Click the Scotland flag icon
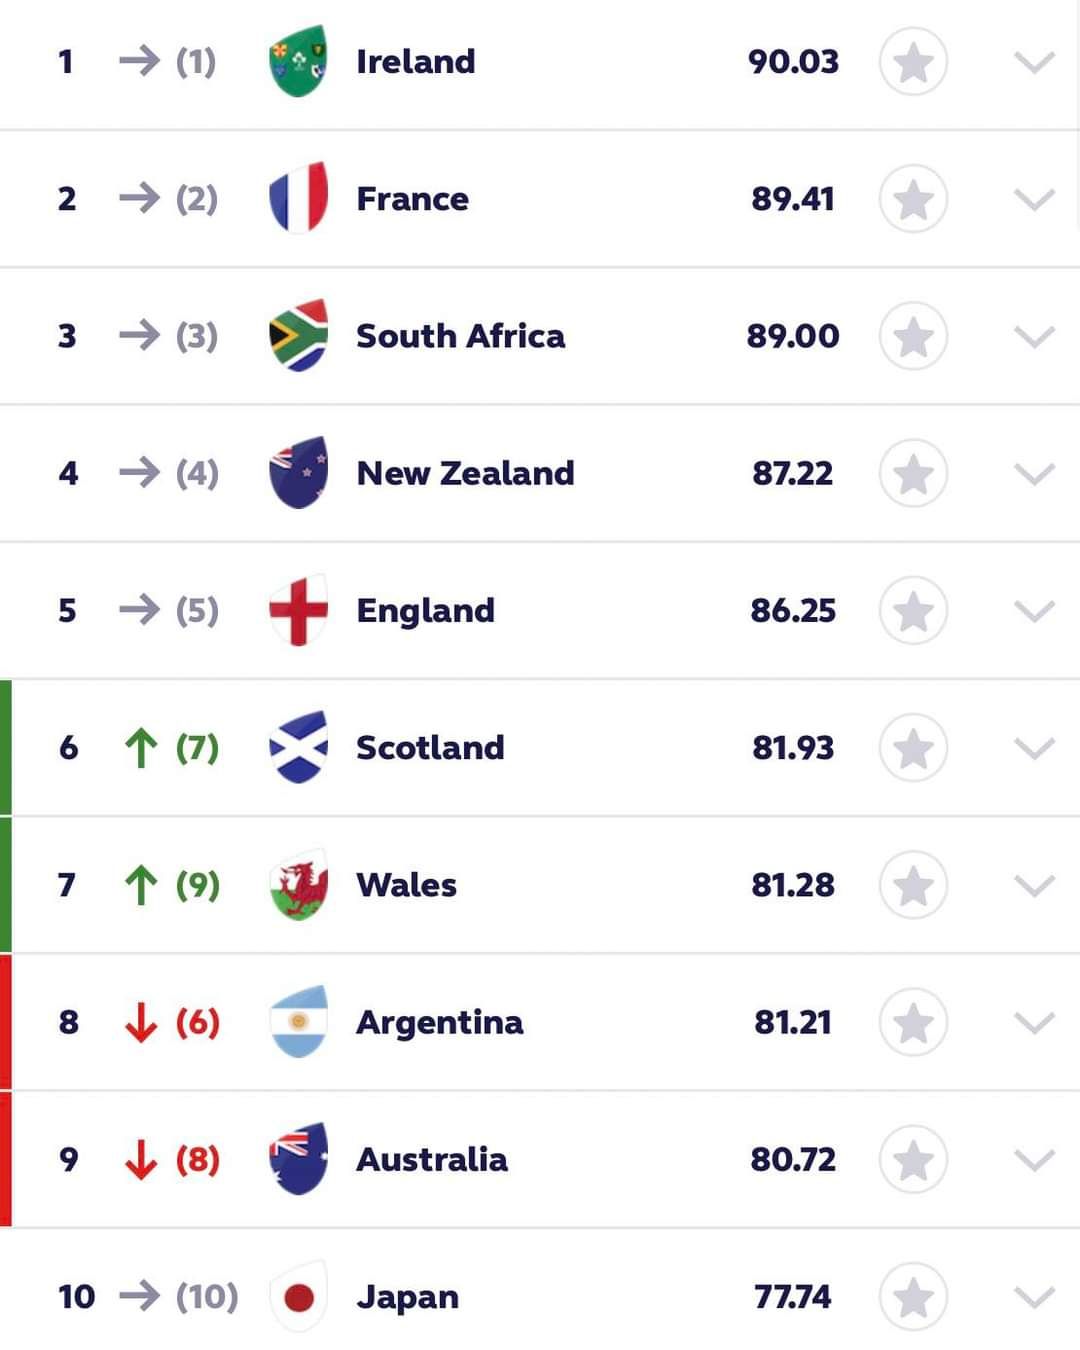Viewport: 1080px width, 1350px height. 298,747
